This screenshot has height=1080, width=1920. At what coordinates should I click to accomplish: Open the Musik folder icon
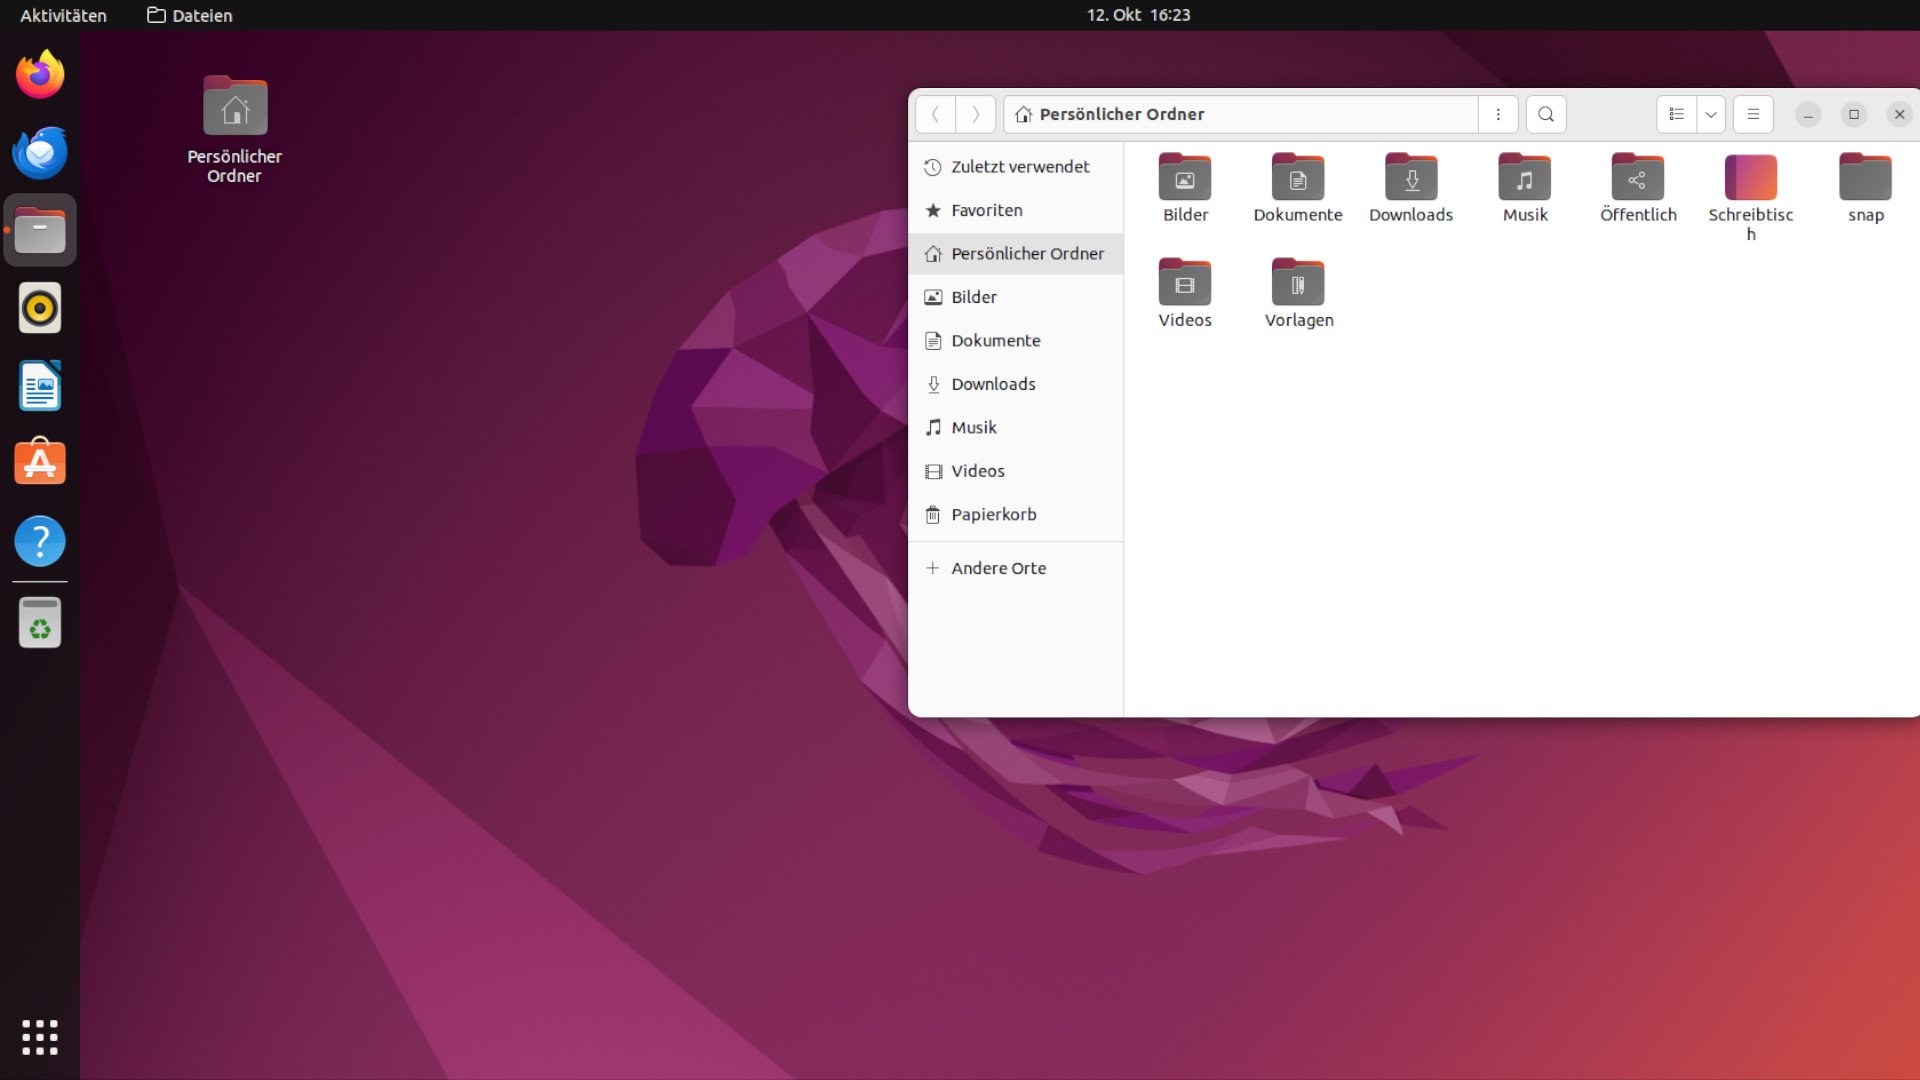(x=1524, y=178)
